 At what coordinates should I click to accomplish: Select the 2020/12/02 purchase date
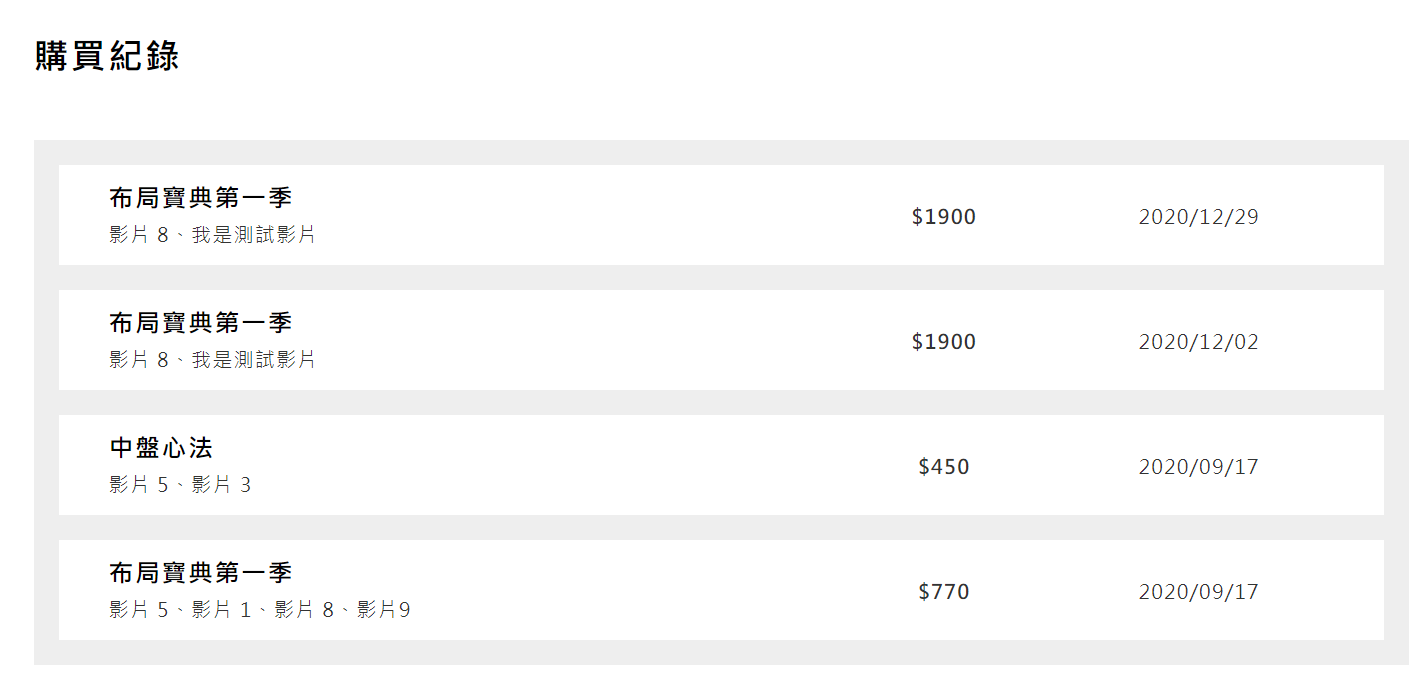click(1198, 342)
